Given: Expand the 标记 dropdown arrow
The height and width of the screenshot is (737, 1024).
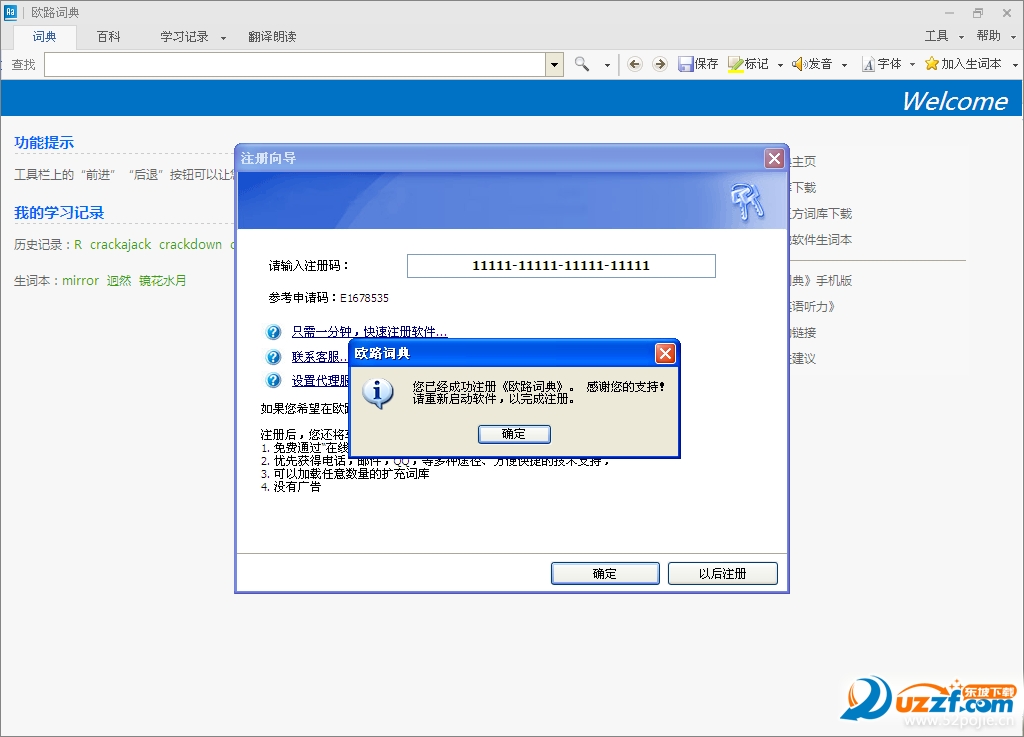Looking at the screenshot, I should [x=780, y=65].
